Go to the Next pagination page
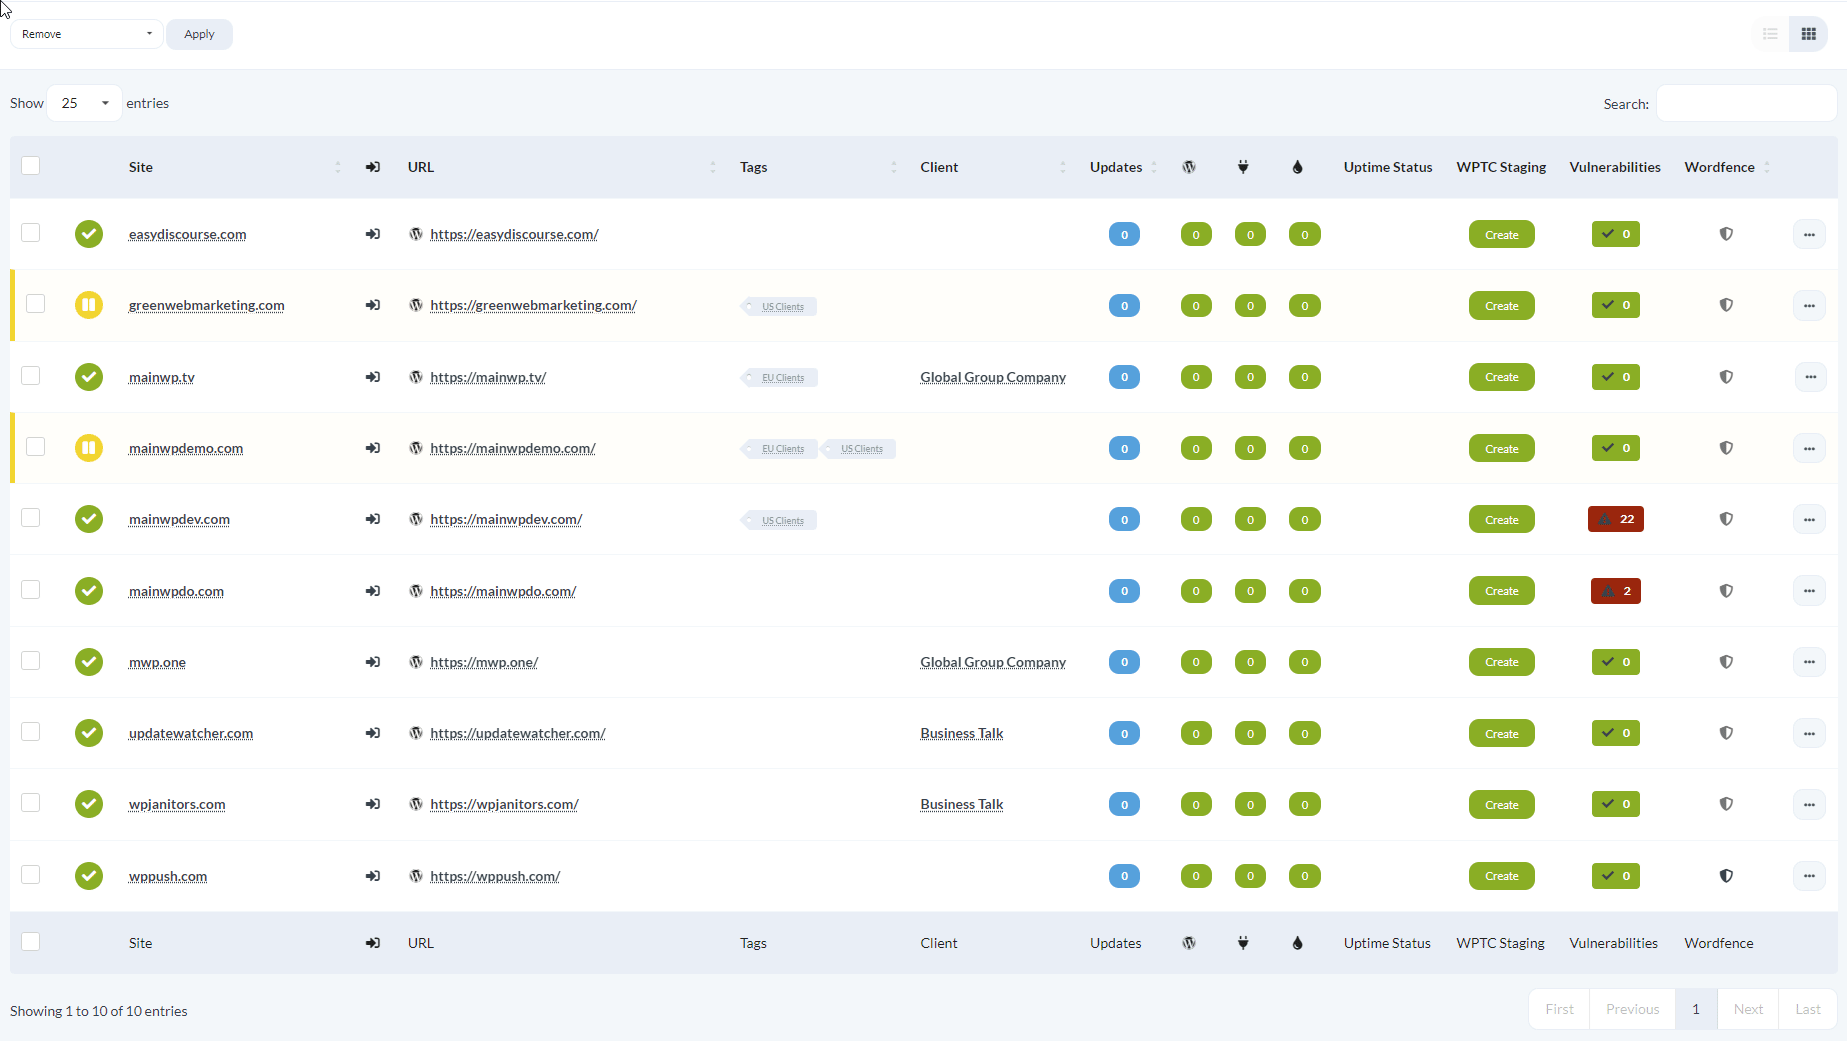The width and height of the screenshot is (1847, 1041). coord(1748,1009)
